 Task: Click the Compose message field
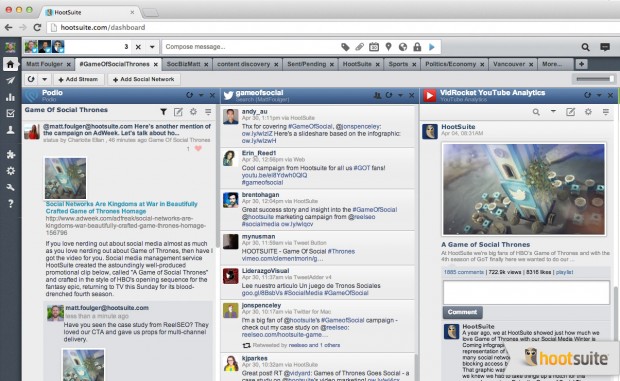pos(251,47)
